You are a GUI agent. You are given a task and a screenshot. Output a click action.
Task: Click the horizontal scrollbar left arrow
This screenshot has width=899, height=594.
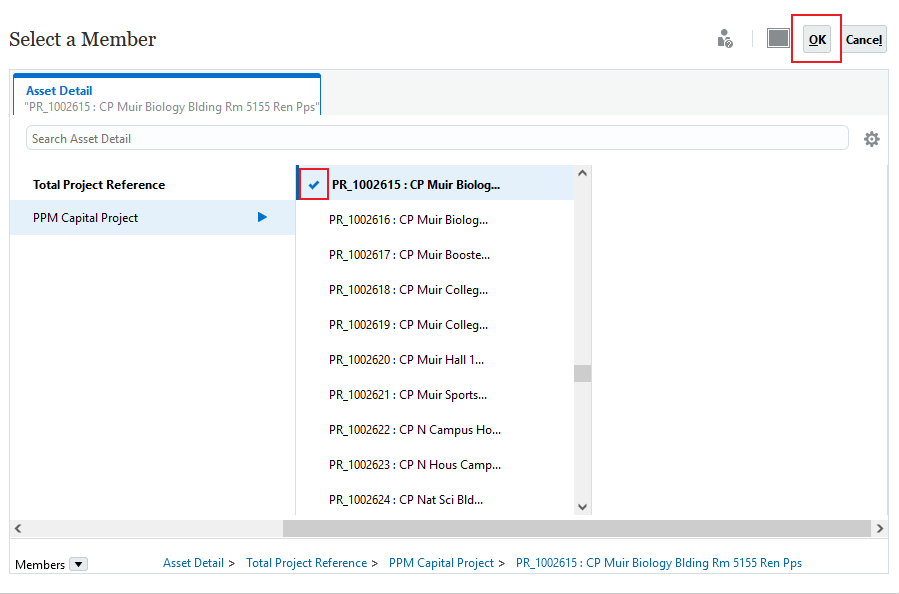pos(17,528)
